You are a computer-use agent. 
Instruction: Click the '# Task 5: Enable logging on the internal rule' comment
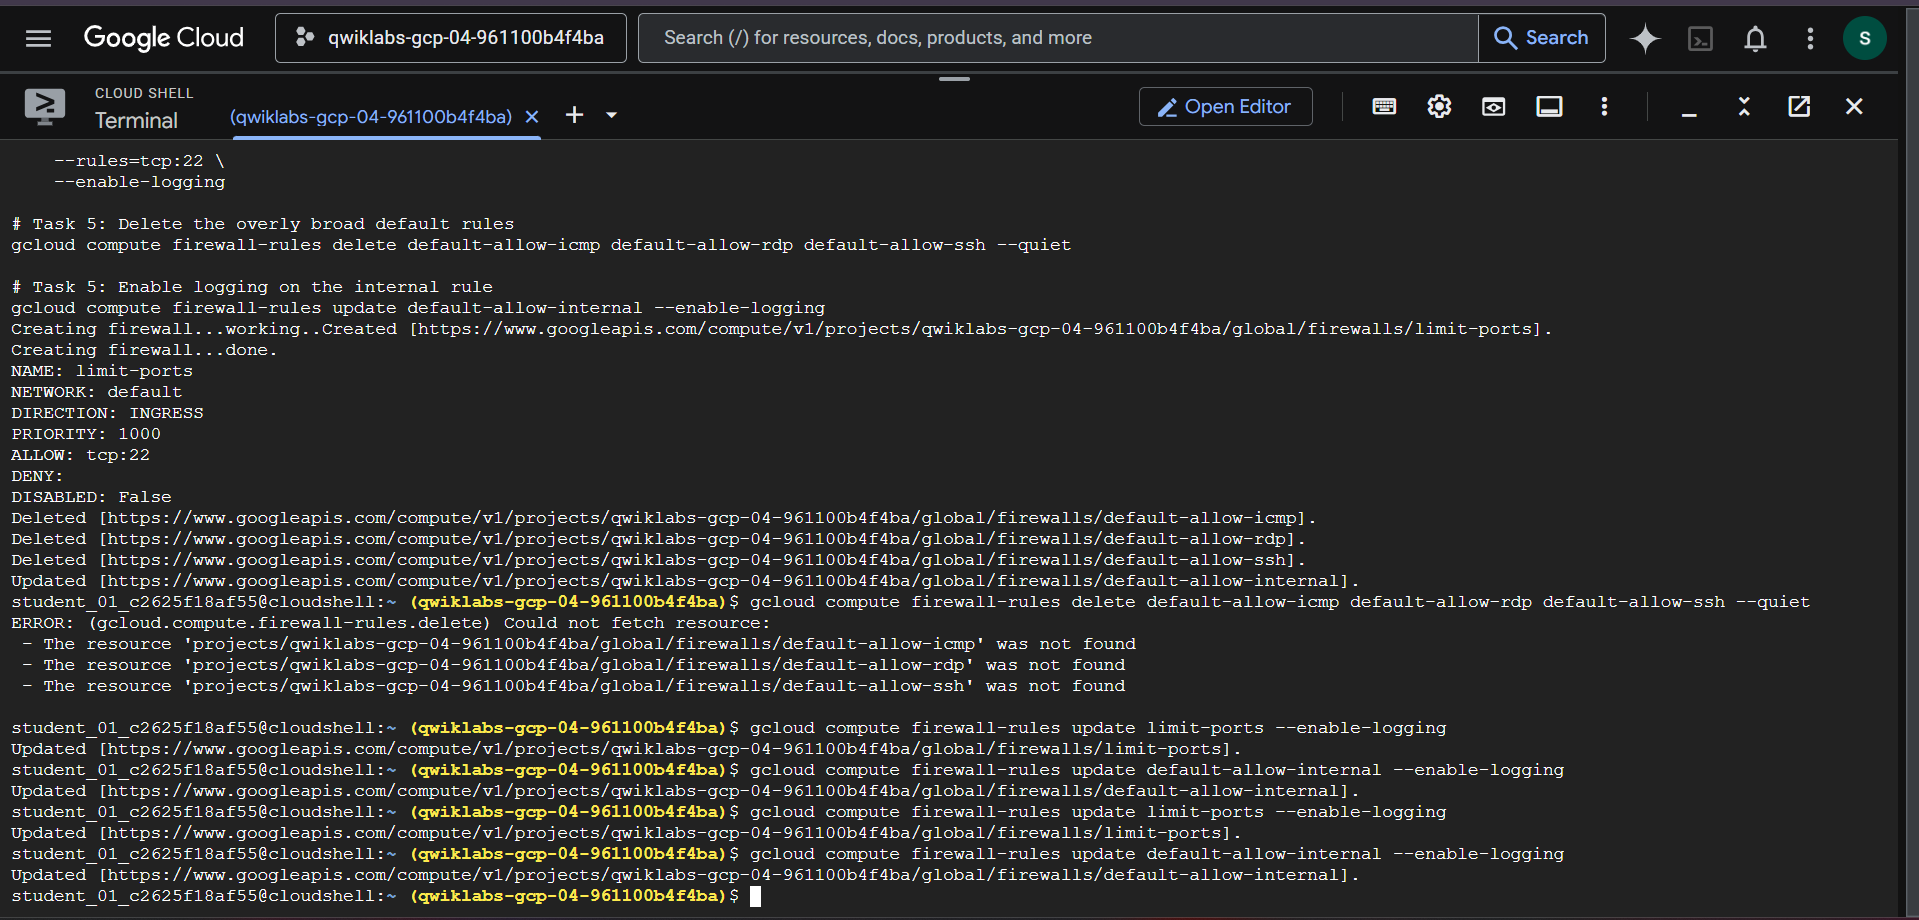[x=252, y=287]
